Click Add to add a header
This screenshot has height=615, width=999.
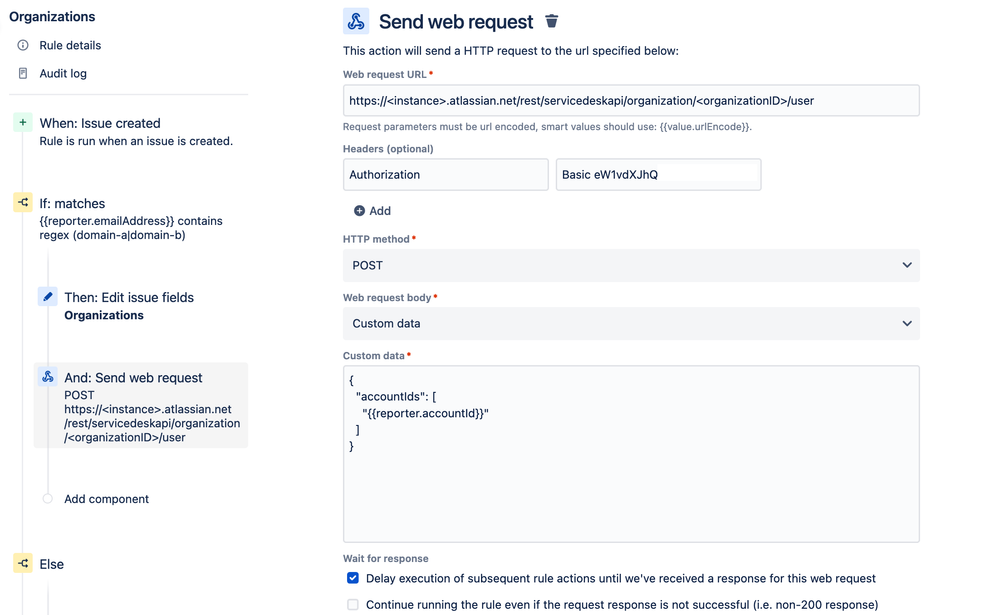click(380, 211)
